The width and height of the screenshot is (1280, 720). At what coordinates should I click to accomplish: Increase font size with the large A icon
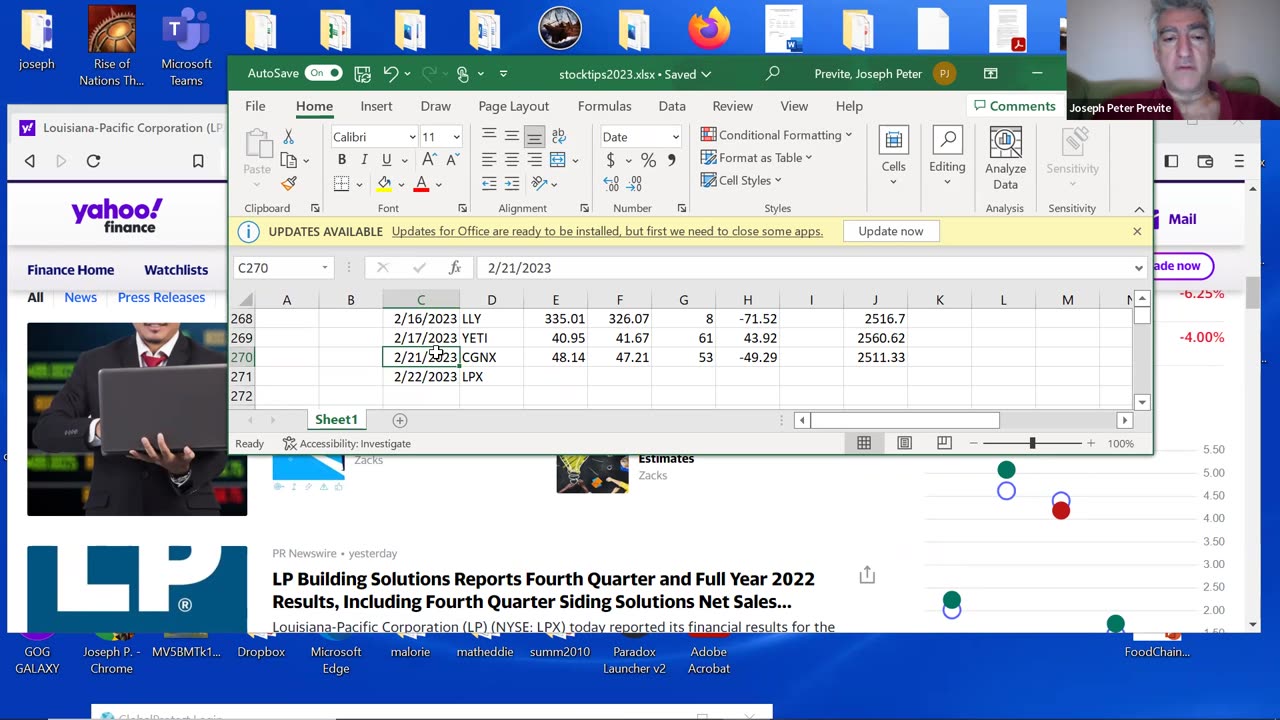(428, 160)
